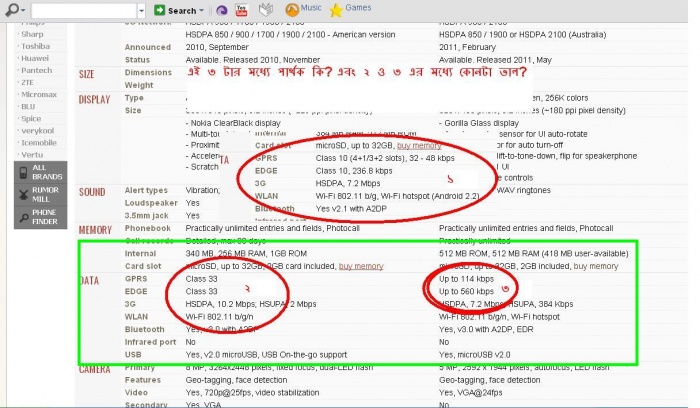Click the USB row label
This screenshot has width=700, height=408.
pyautogui.click(x=133, y=355)
